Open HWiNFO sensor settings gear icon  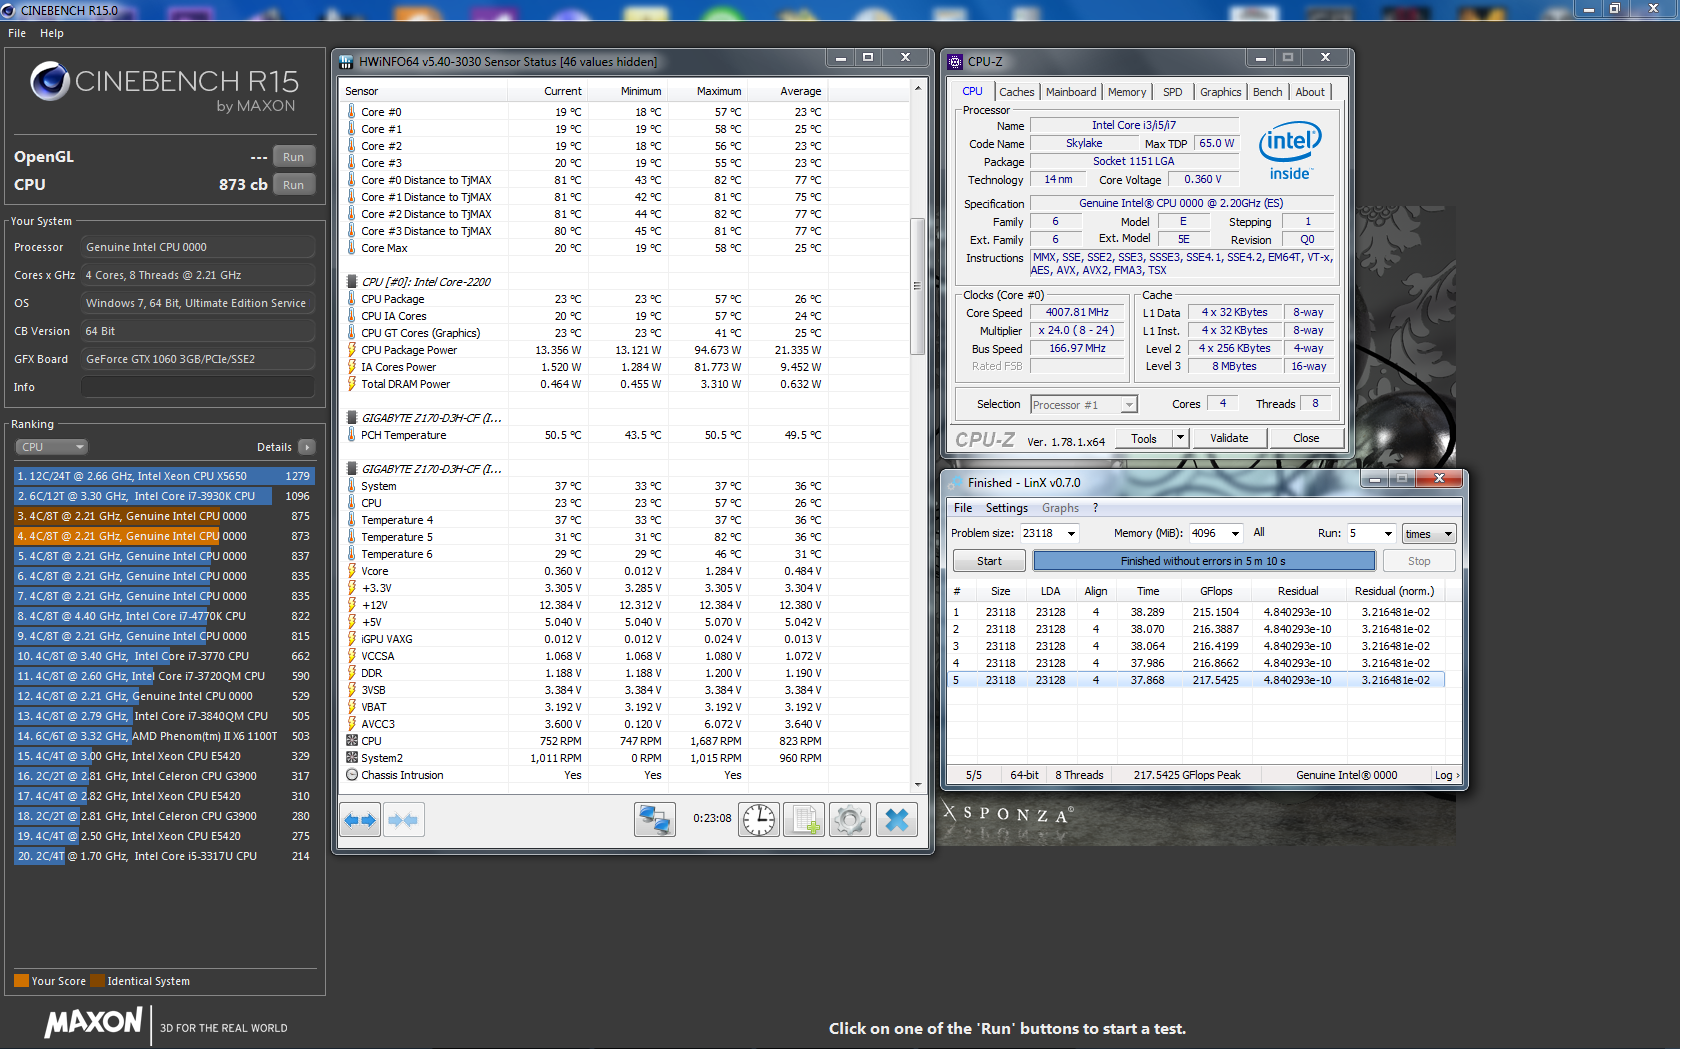pos(849,820)
